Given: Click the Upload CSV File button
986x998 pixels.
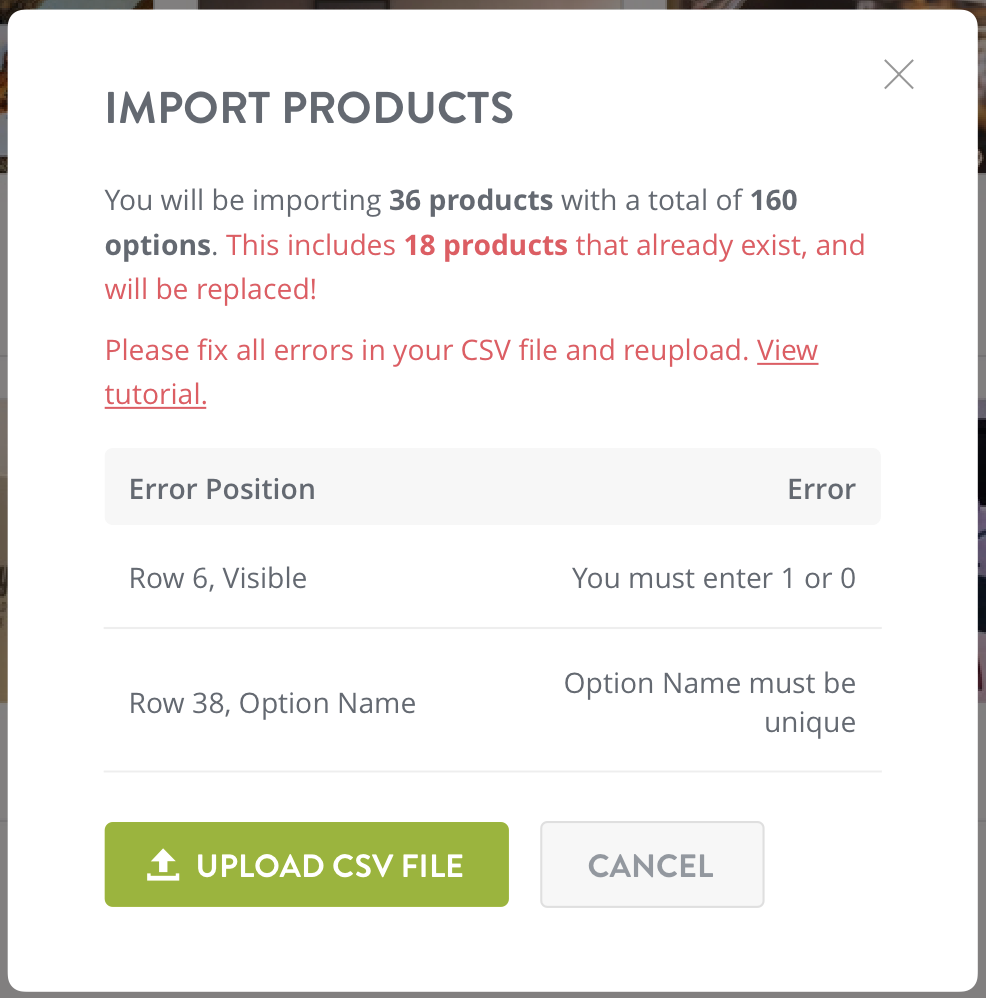Looking at the screenshot, I should [306, 863].
